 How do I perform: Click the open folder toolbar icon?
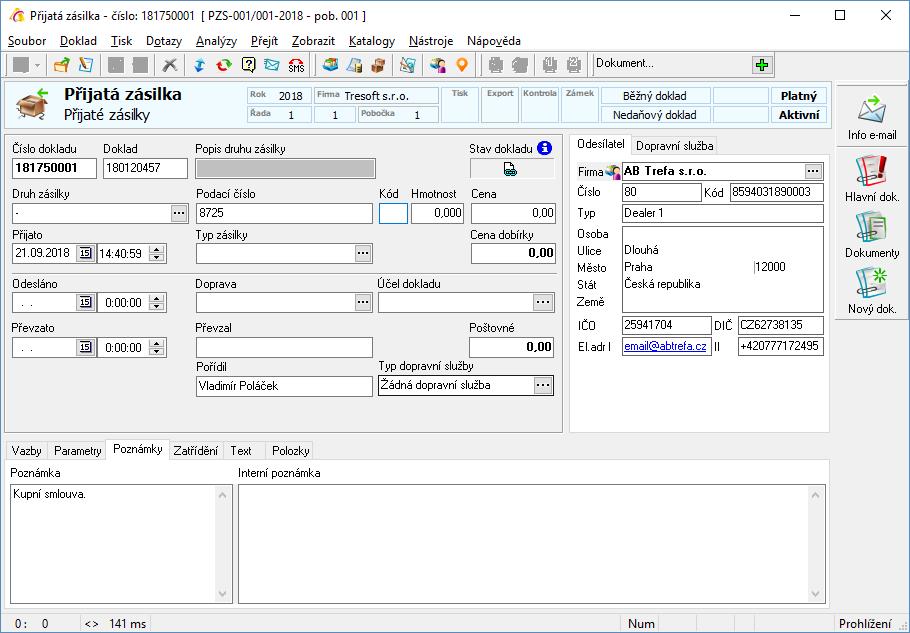pyautogui.click(x=61, y=64)
